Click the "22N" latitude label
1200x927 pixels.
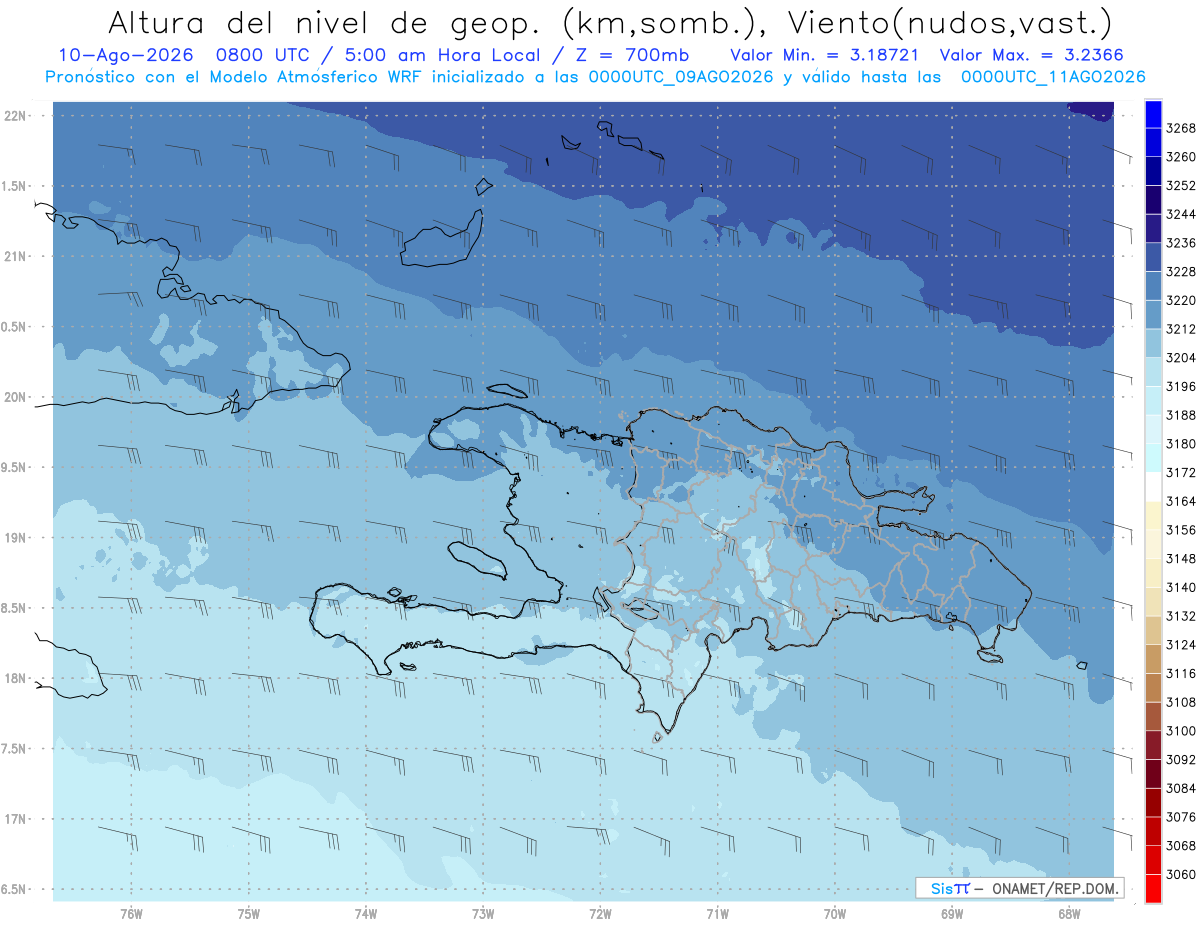pyautogui.click(x=16, y=116)
